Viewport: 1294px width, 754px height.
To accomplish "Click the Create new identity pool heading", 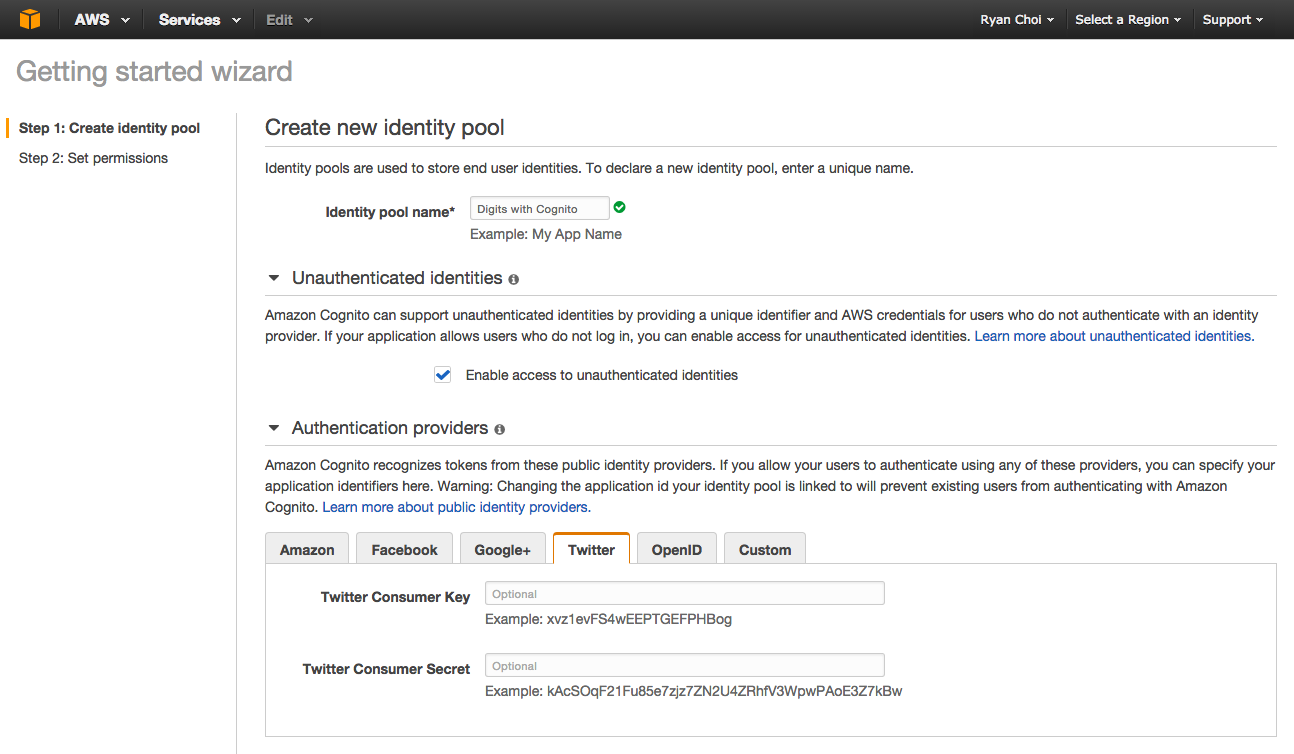I will point(385,127).
